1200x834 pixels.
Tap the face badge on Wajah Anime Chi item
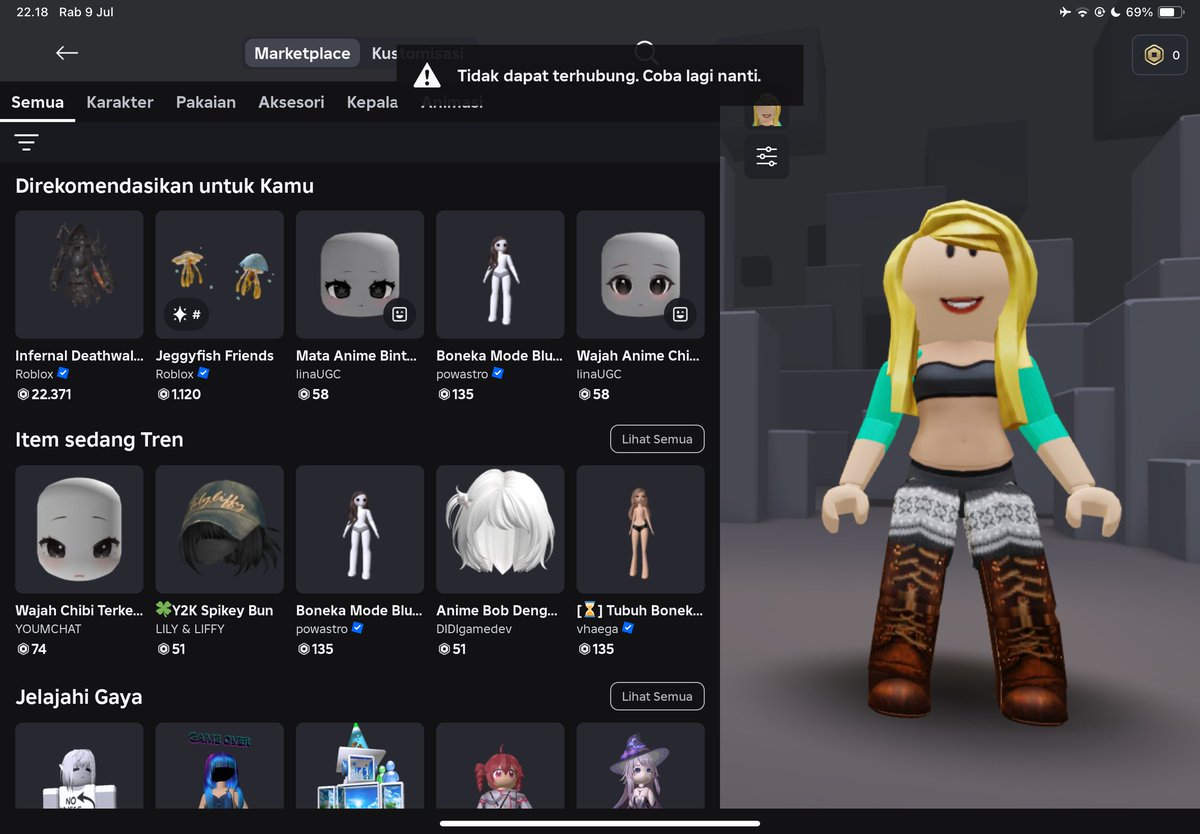click(x=680, y=314)
